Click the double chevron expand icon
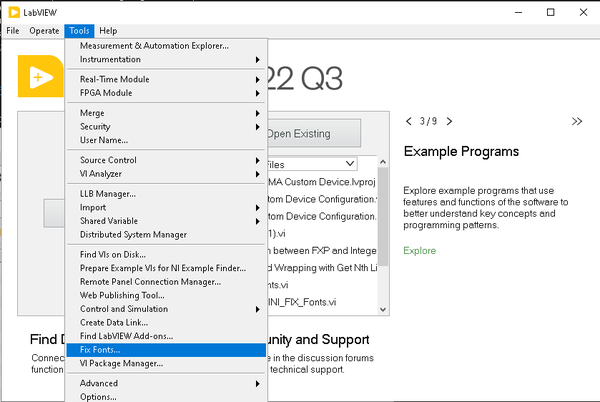This screenshot has width=600, height=402. pos(577,121)
